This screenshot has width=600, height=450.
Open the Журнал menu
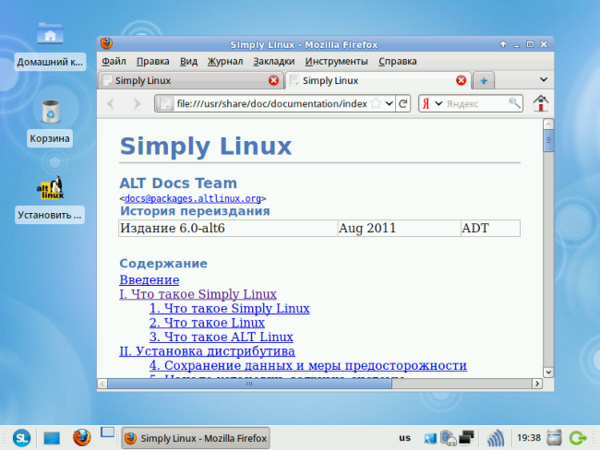pos(225,61)
